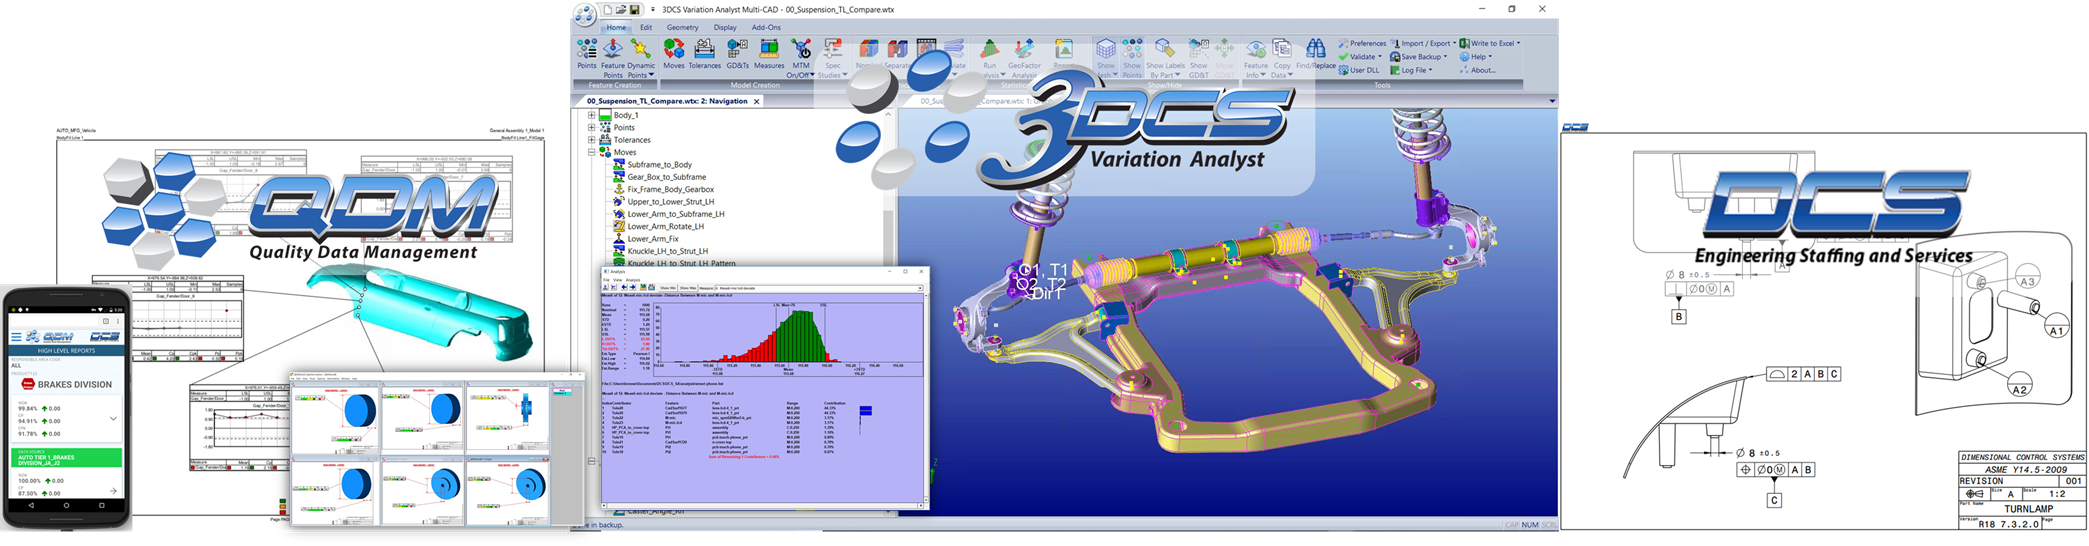Open the Moves tool in ribbon

(674, 55)
